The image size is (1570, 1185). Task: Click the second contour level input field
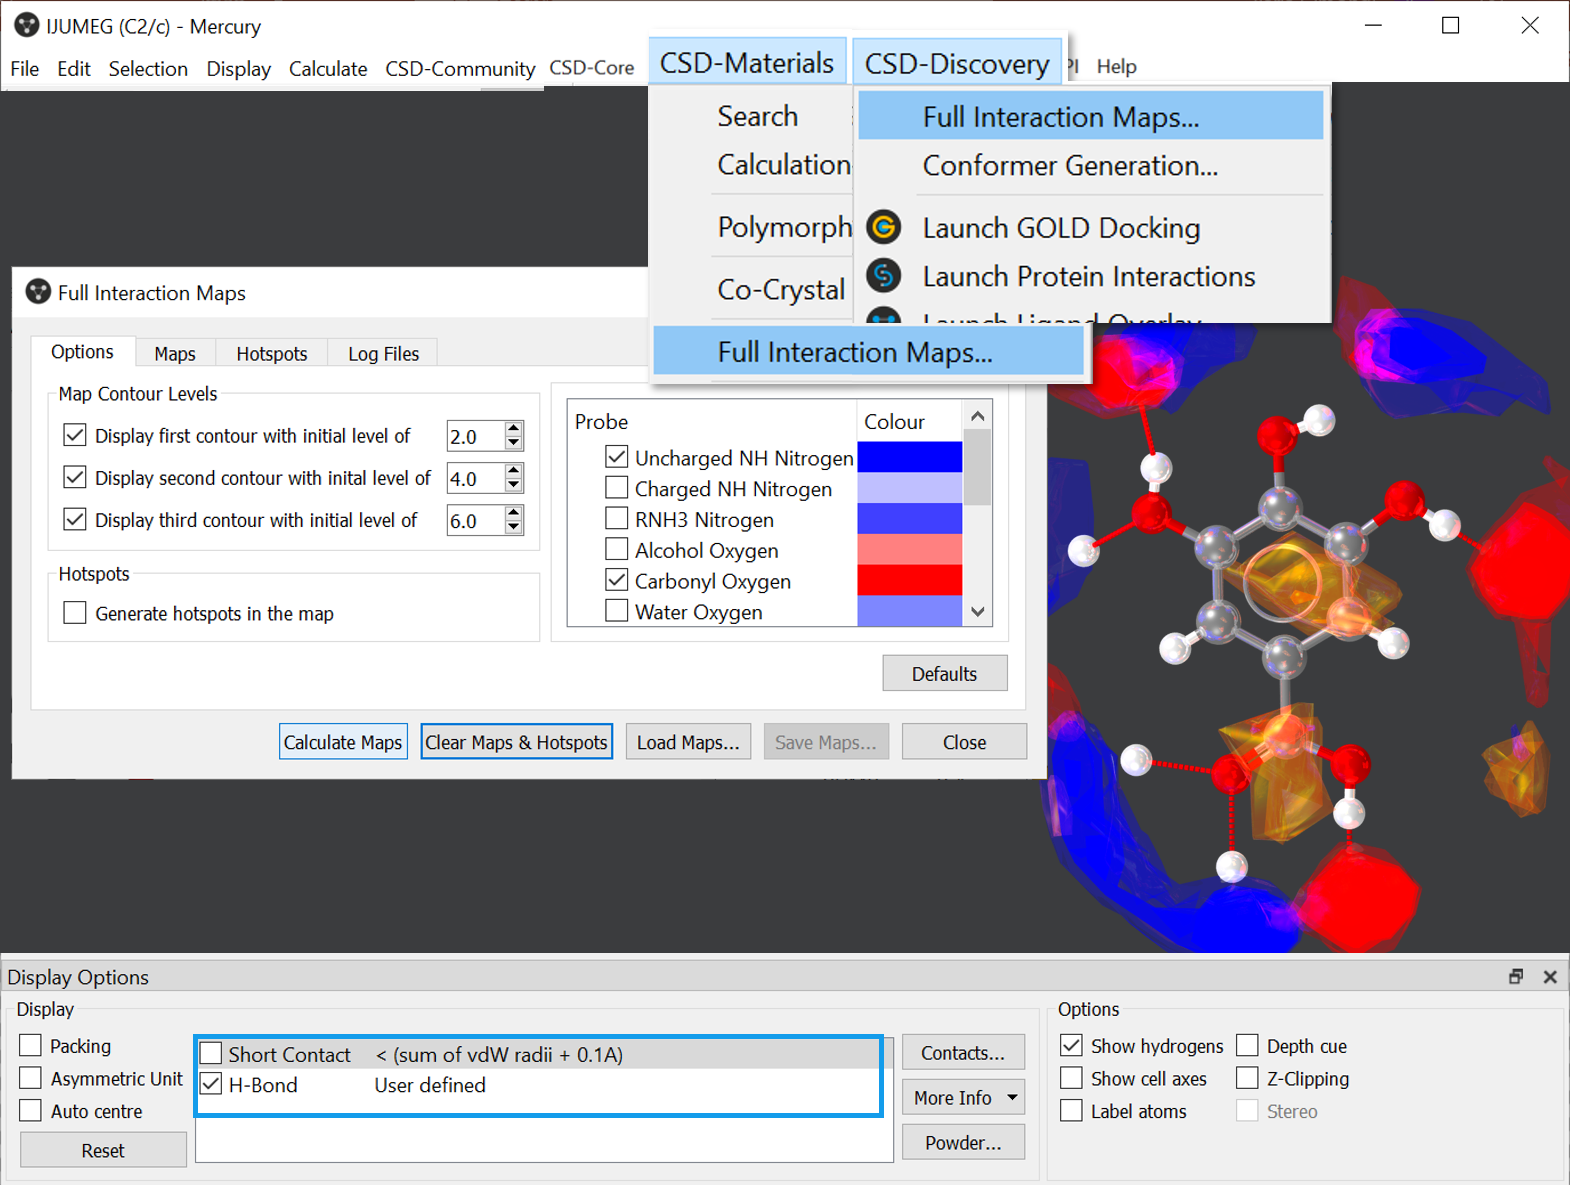(x=474, y=479)
